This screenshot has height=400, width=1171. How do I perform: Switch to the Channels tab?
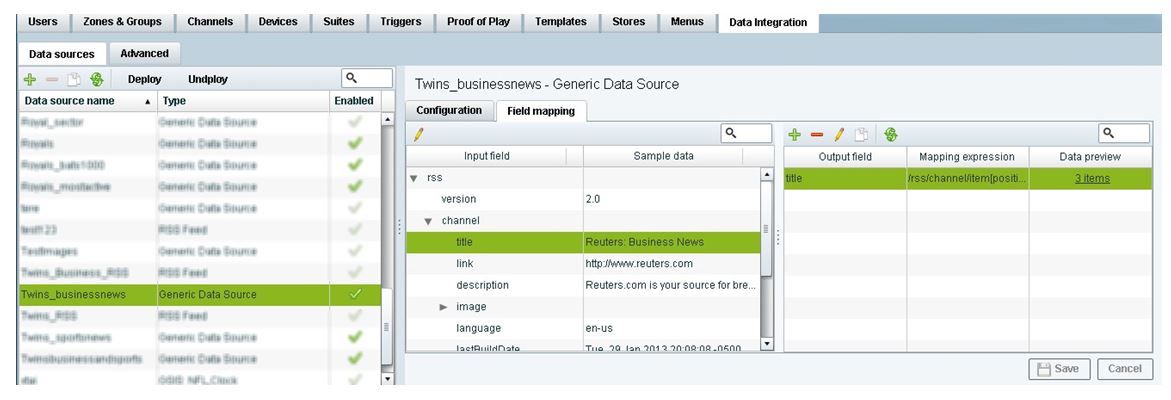(210, 22)
